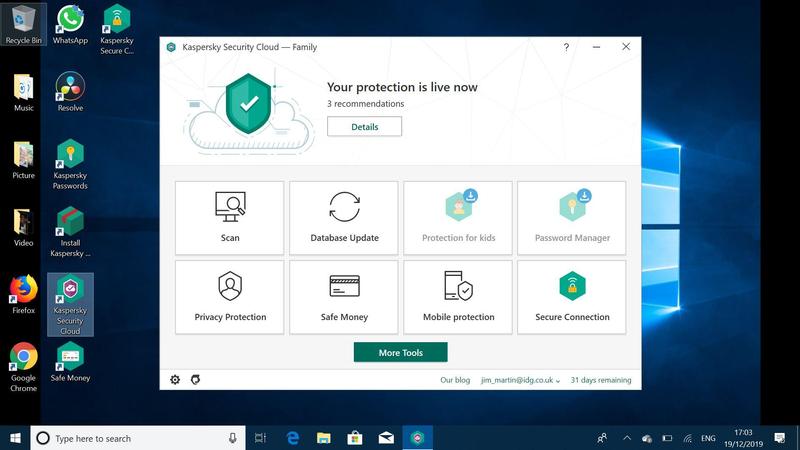Open Microsoft Edge from taskbar
The width and height of the screenshot is (800, 450).
[x=292, y=438]
